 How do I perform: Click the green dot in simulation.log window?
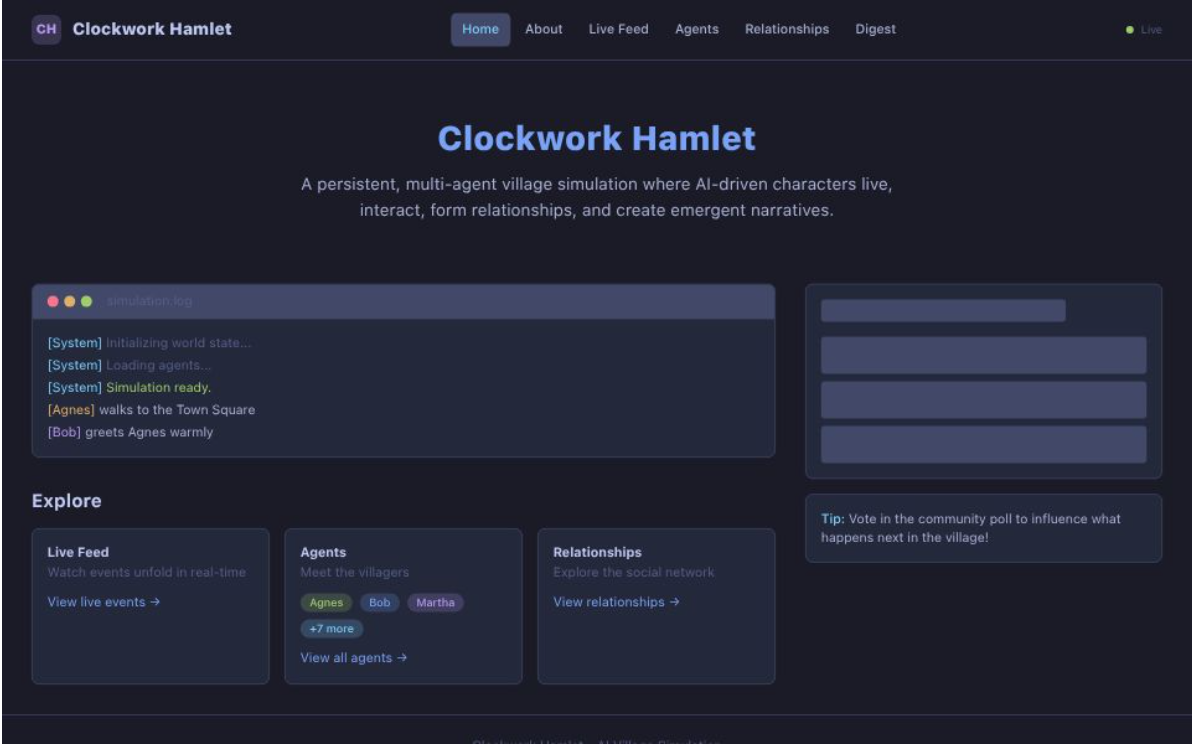86,301
